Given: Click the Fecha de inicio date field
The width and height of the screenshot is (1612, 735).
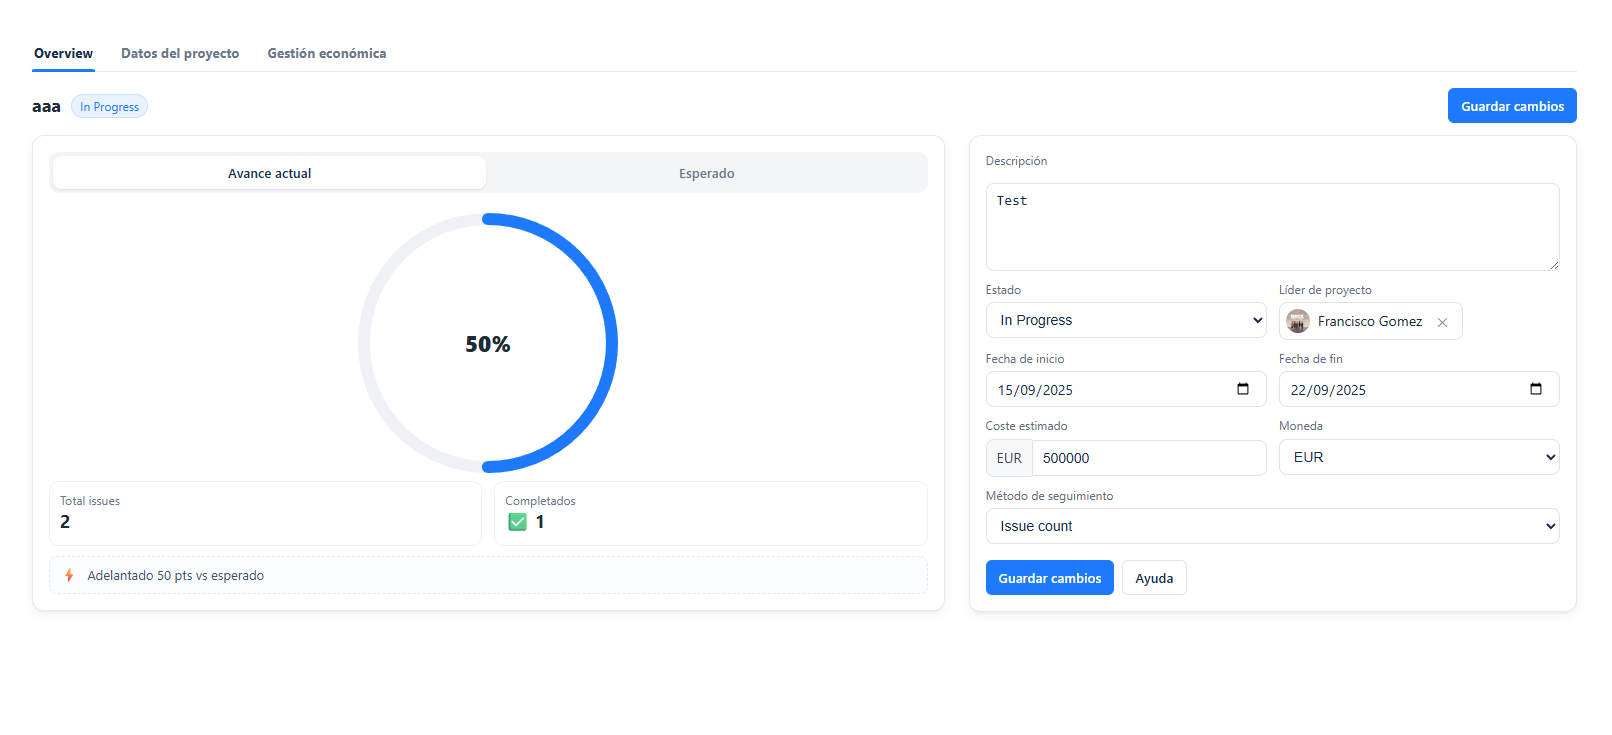Looking at the screenshot, I should pyautogui.click(x=1126, y=389).
